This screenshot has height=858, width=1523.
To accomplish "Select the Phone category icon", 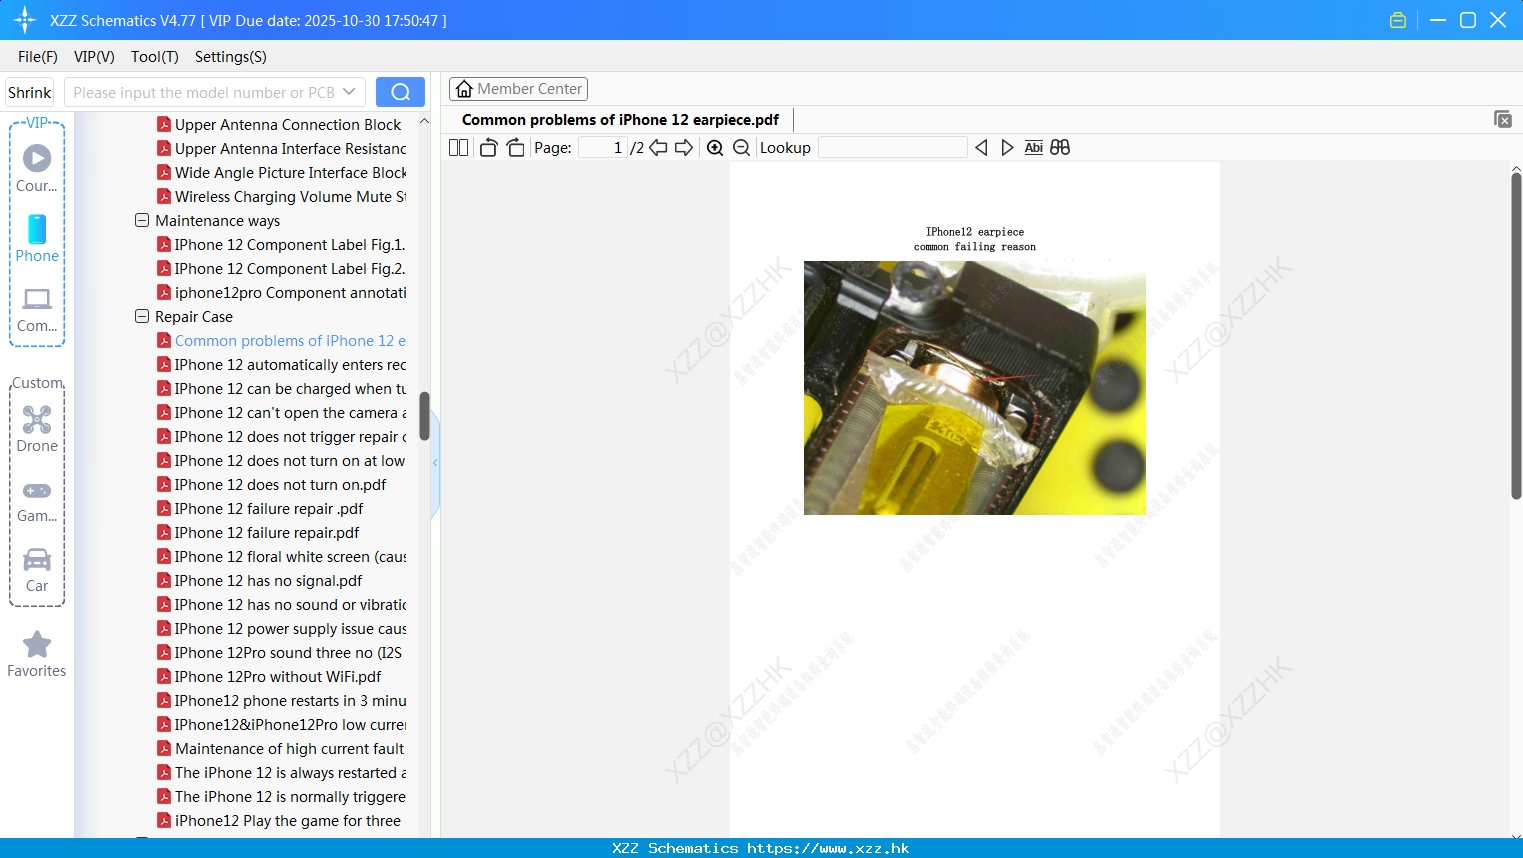I will [37, 238].
